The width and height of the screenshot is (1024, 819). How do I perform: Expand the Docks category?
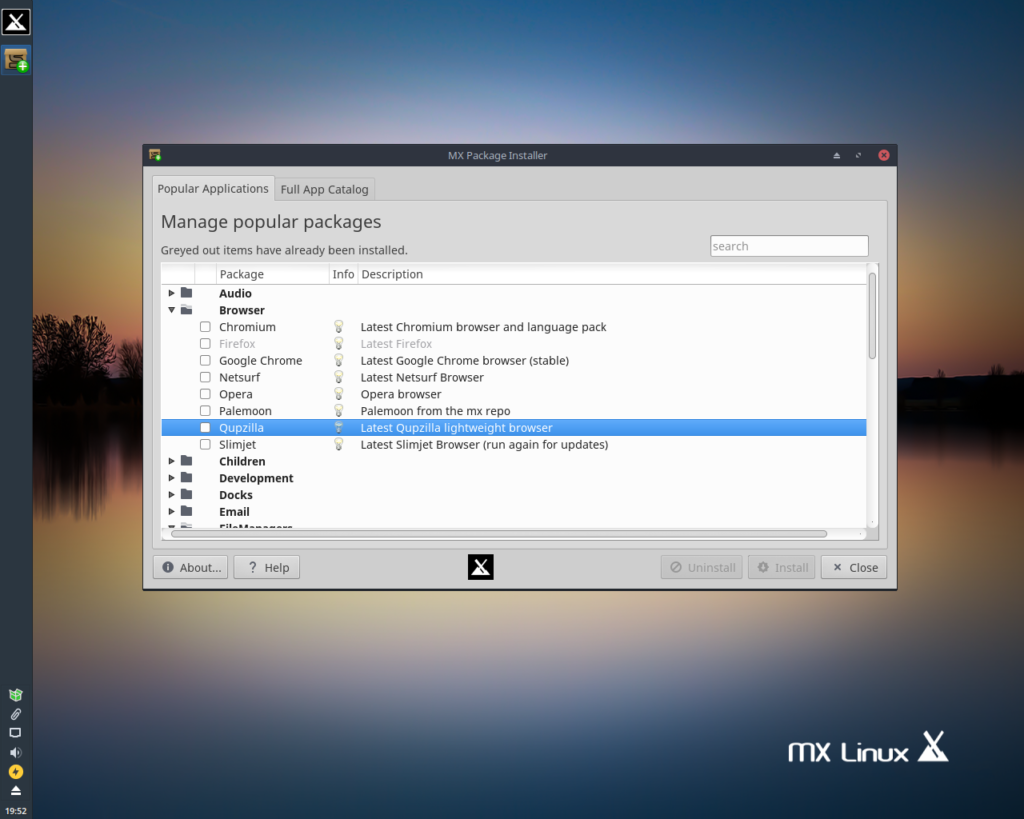pos(171,494)
